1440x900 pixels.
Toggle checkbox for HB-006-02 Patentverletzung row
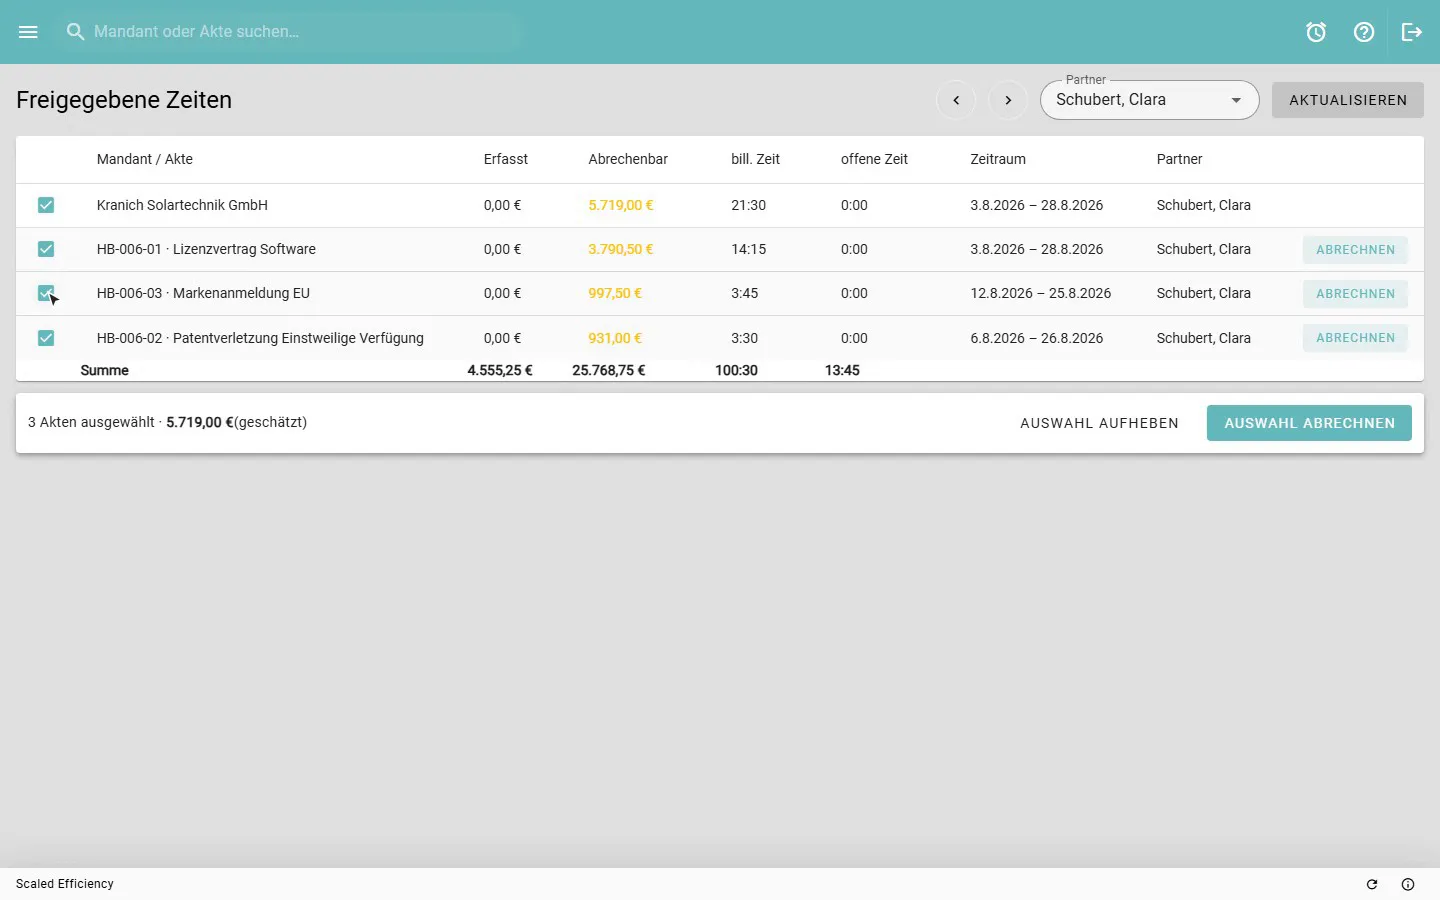pos(46,338)
